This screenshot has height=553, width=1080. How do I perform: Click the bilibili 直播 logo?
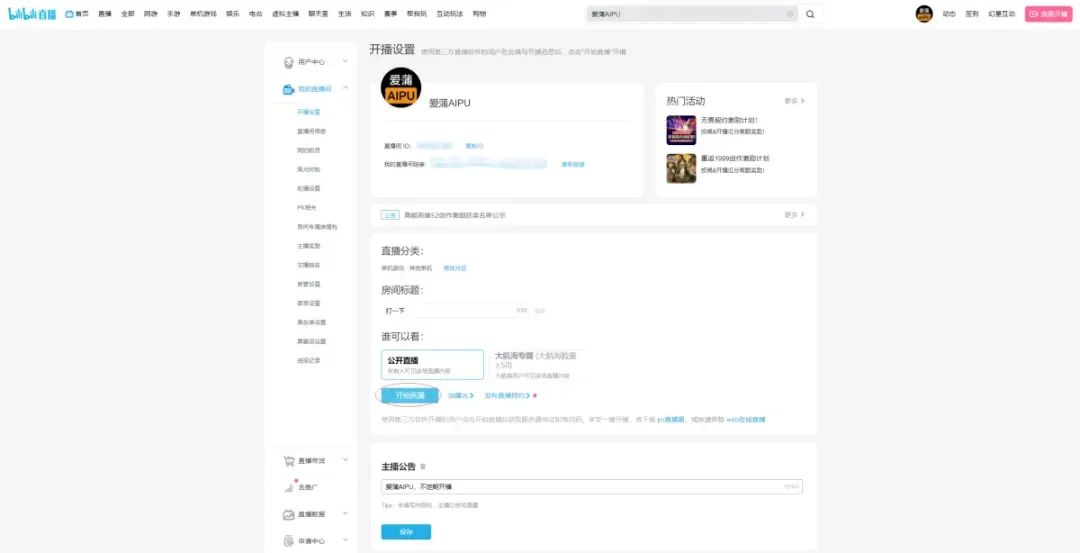[x=32, y=14]
